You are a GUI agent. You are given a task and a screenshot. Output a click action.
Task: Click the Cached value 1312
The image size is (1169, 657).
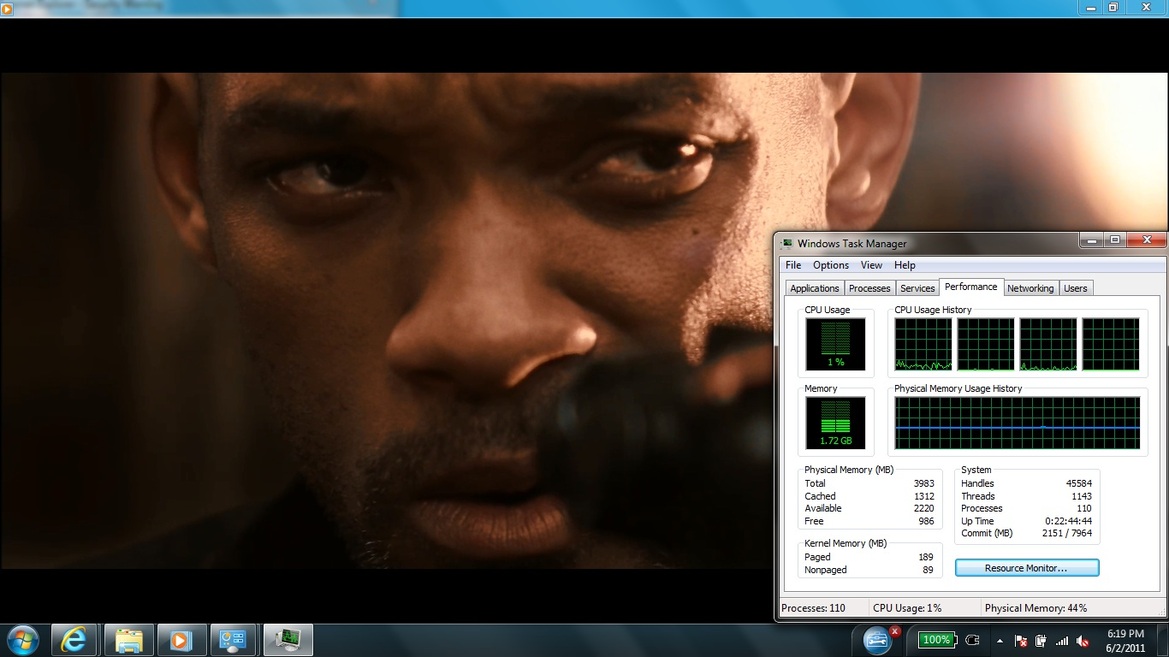(x=924, y=496)
